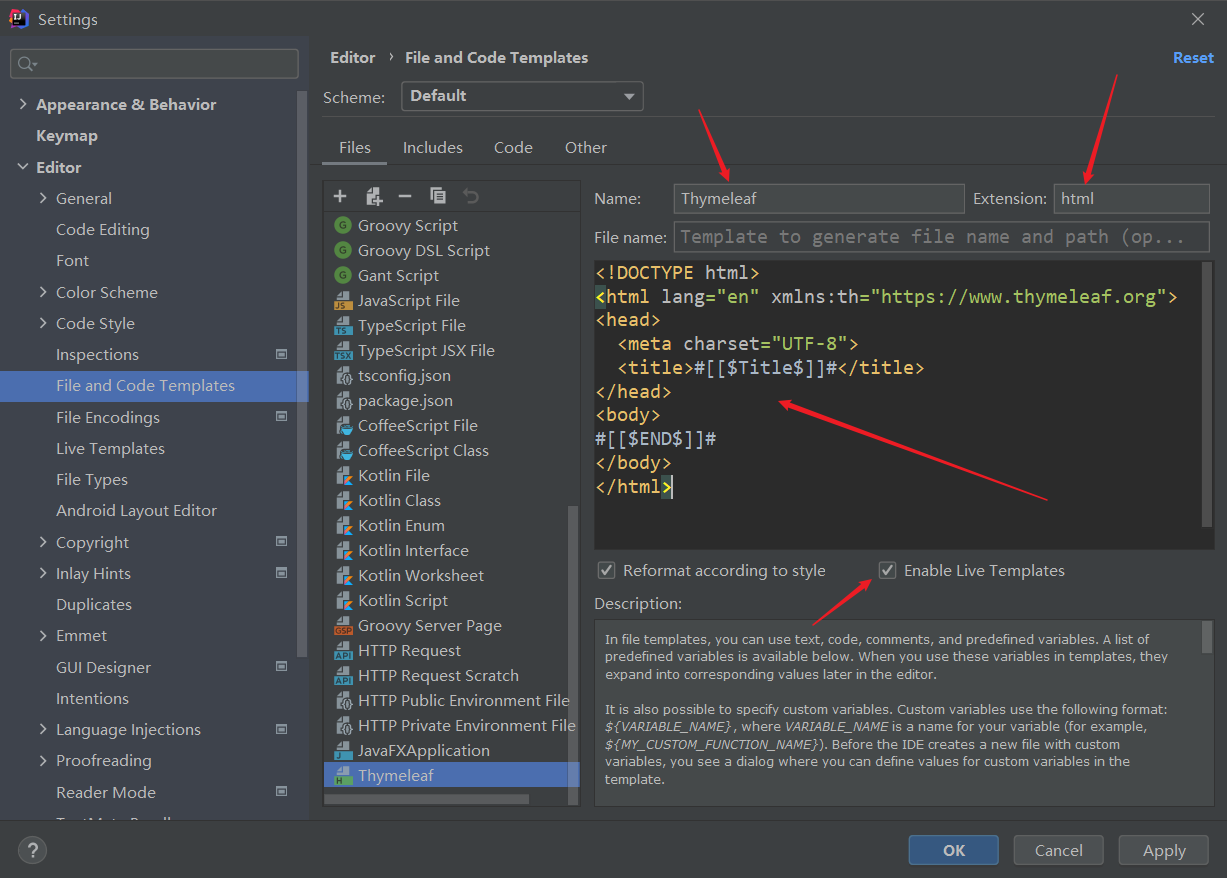
Task: Click the HTTP Request API icon
Action: click(343, 650)
